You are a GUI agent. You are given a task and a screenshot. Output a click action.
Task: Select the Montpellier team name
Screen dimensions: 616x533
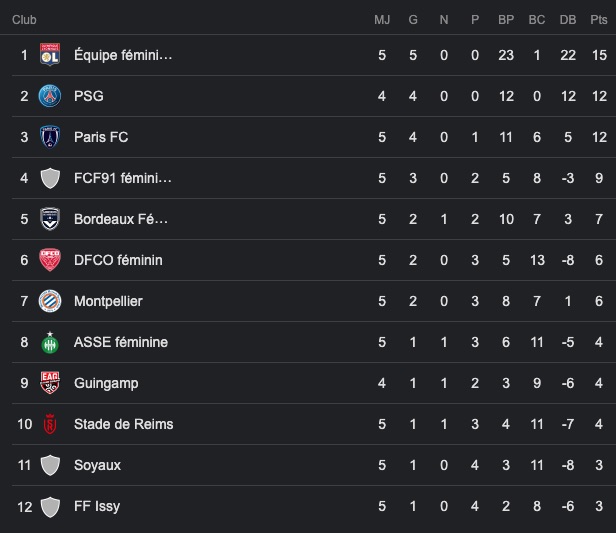[108, 301]
